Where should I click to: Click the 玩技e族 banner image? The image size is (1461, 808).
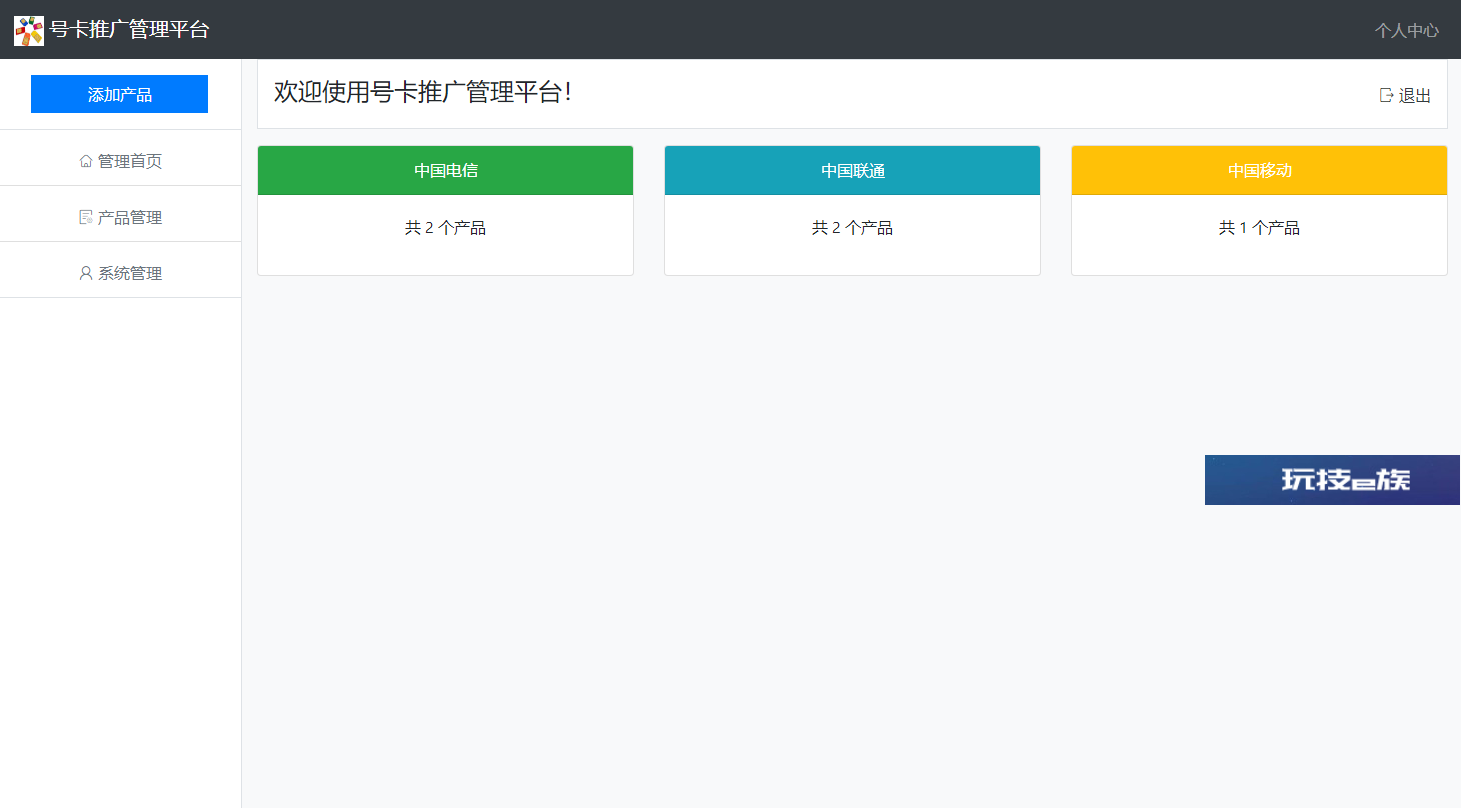[1332, 480]
